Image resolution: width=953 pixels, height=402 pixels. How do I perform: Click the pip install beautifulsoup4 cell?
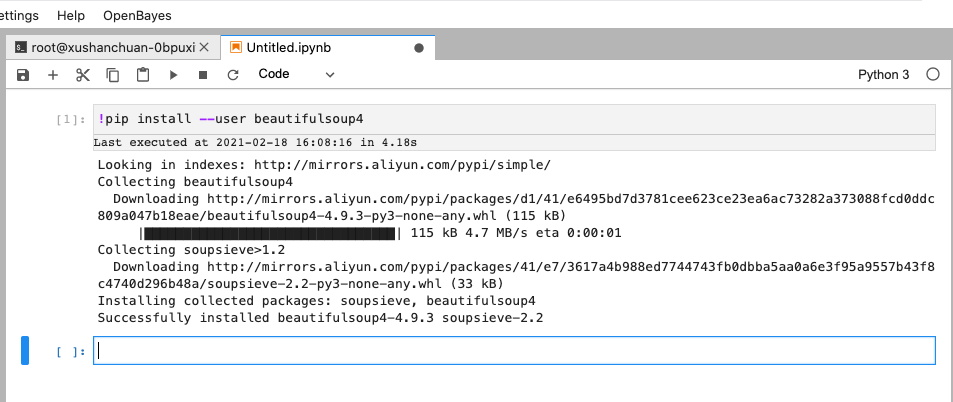(513, 119)
